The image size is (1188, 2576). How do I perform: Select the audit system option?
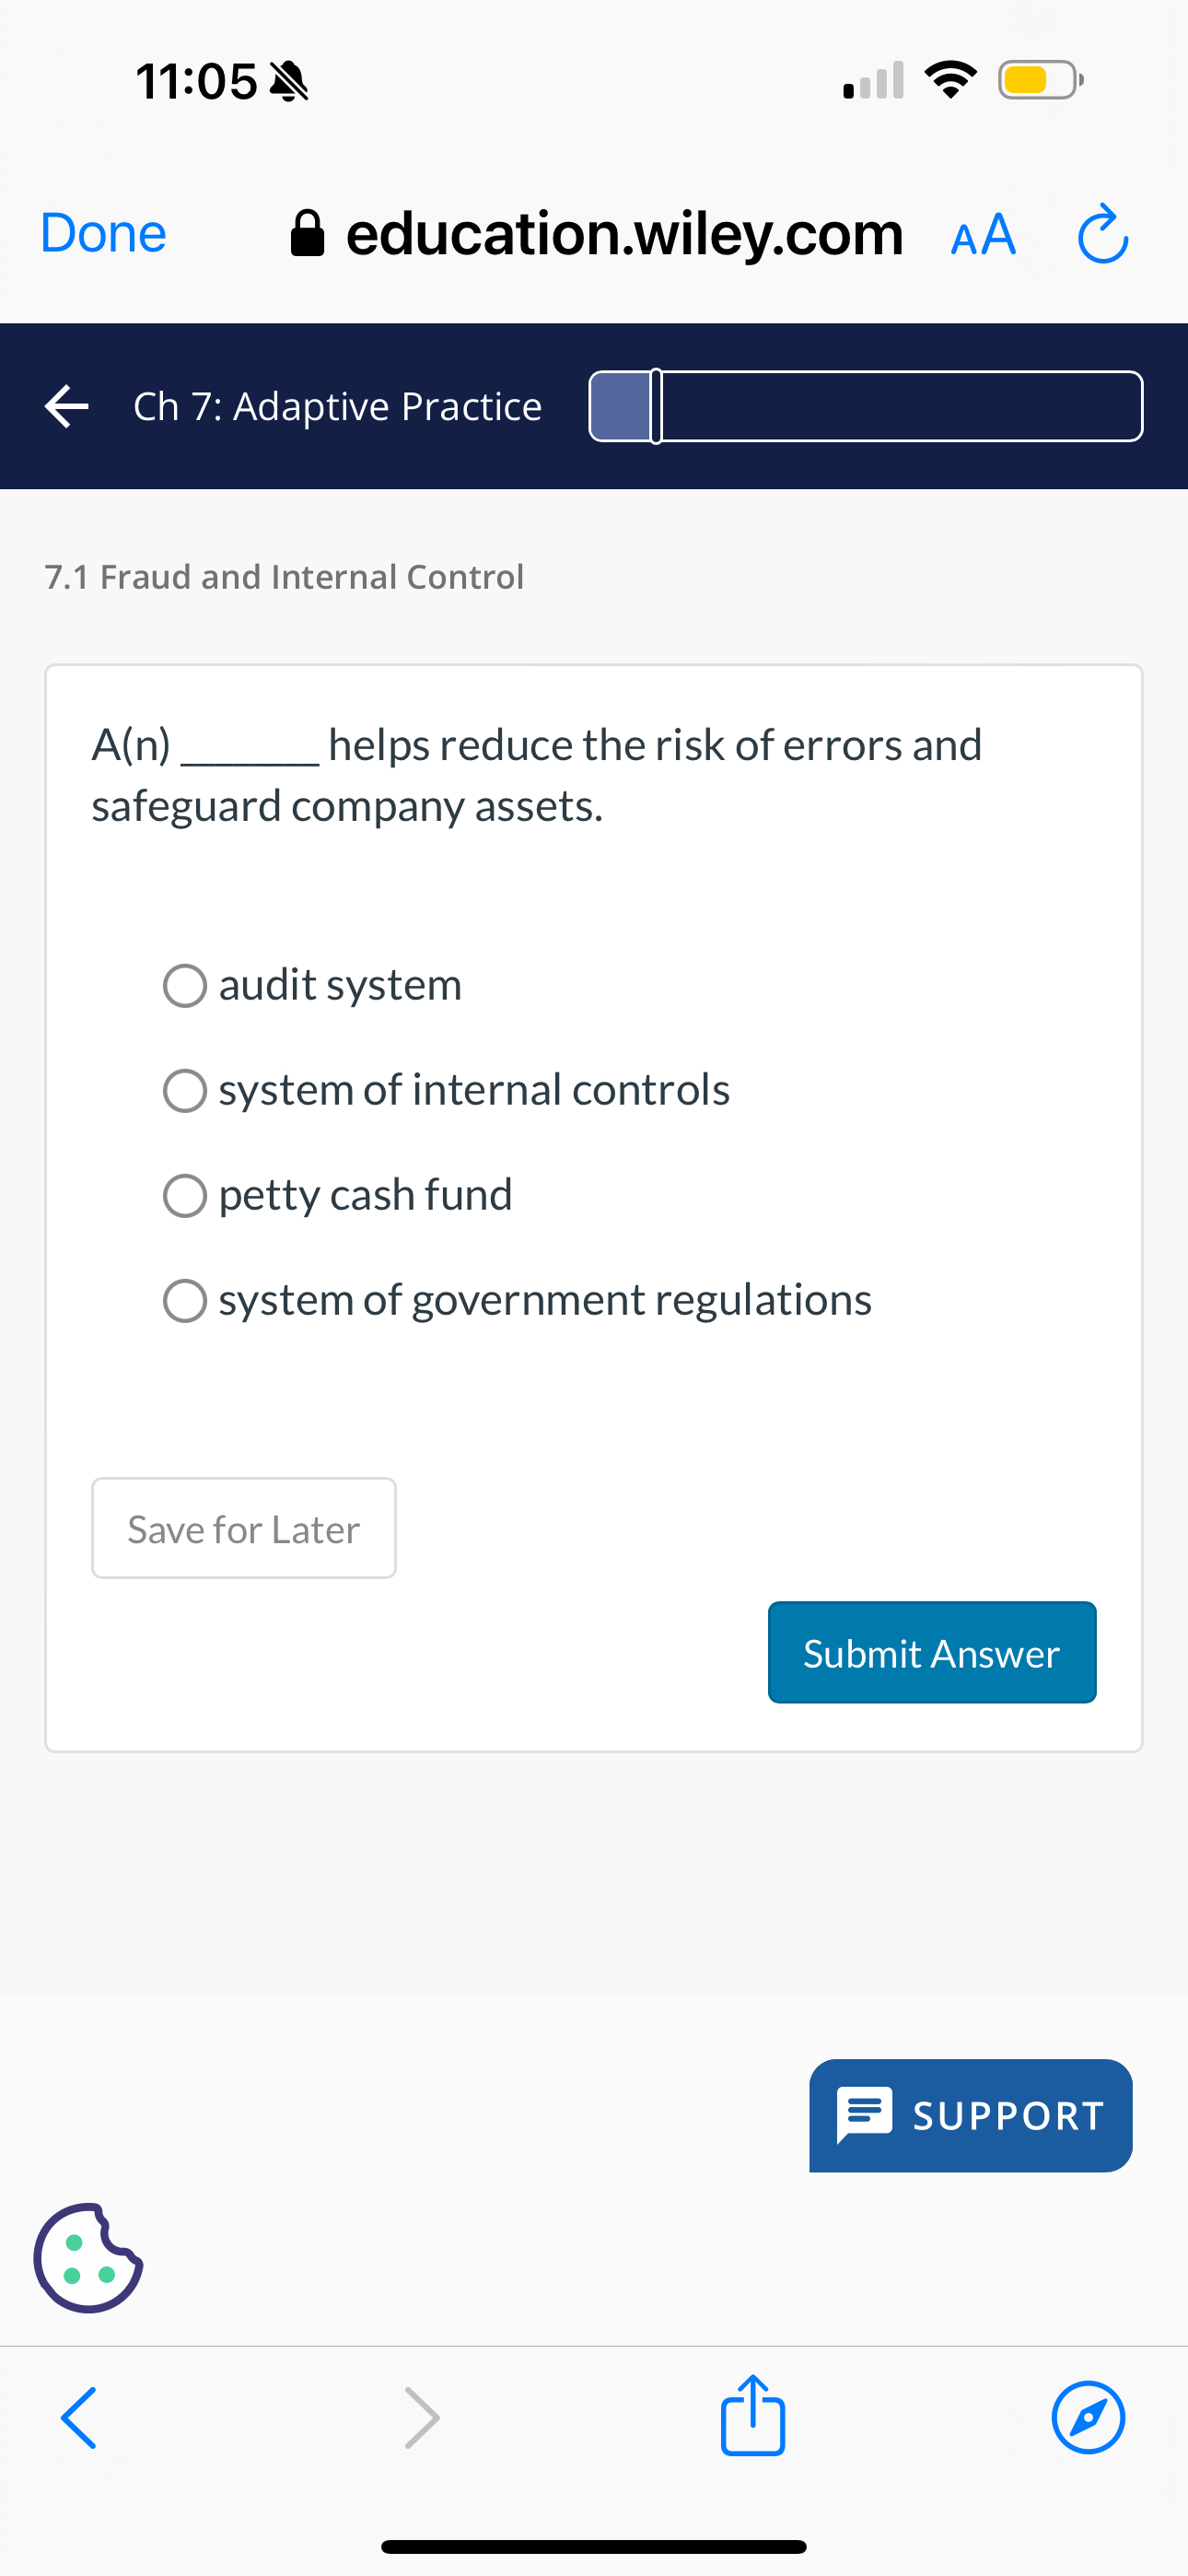pos(185,985)
